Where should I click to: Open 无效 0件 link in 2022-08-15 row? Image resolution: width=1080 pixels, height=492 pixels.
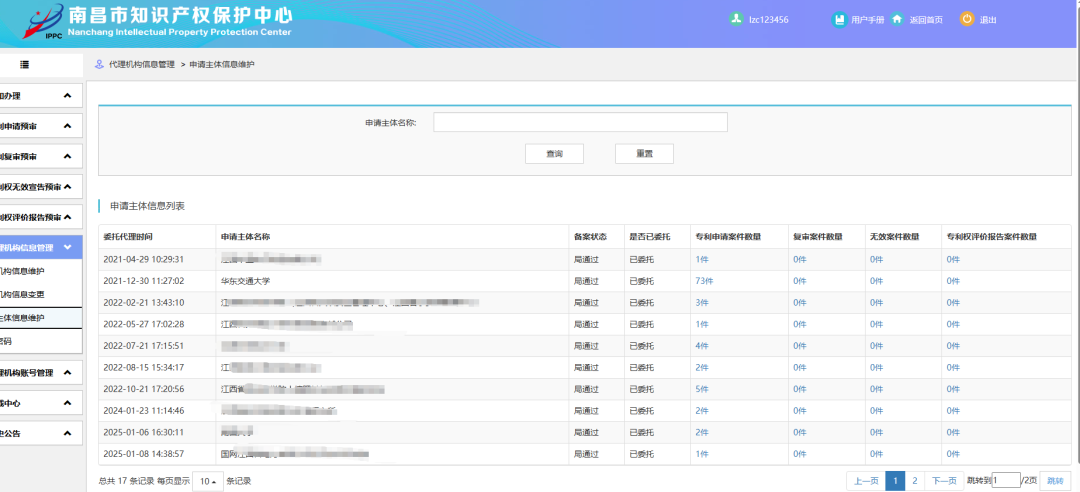pyautogui.click(x=876, y=367)
